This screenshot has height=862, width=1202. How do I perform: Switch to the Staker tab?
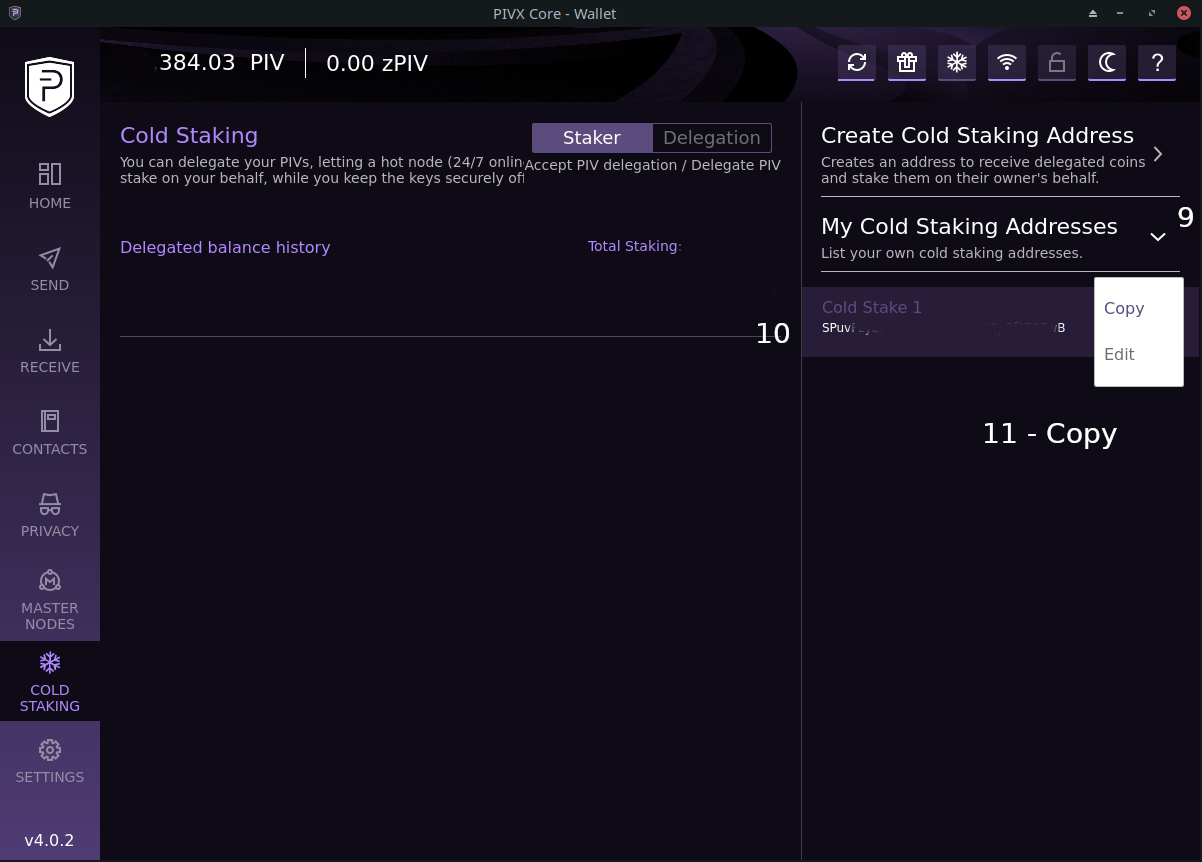tap(592, 138)
